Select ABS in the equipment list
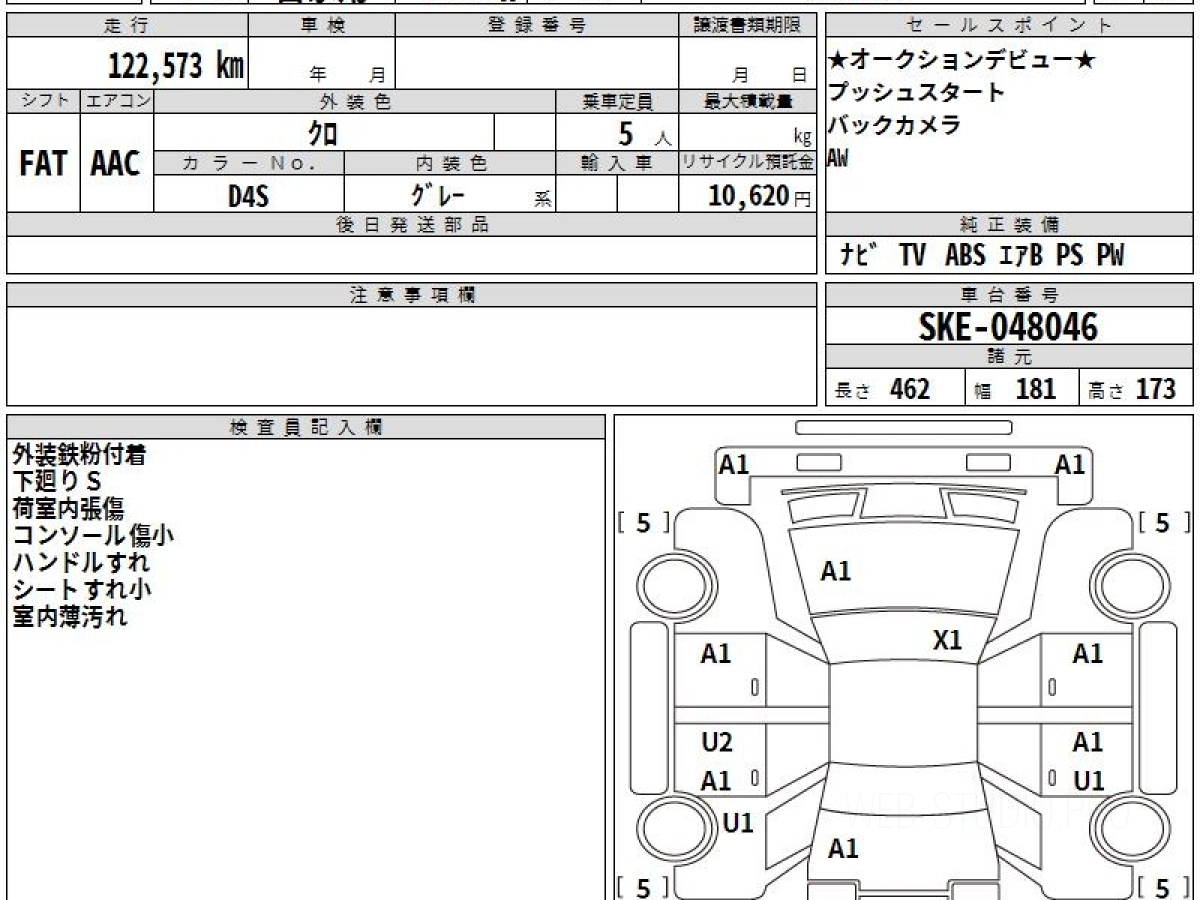 tap(964, 256)
